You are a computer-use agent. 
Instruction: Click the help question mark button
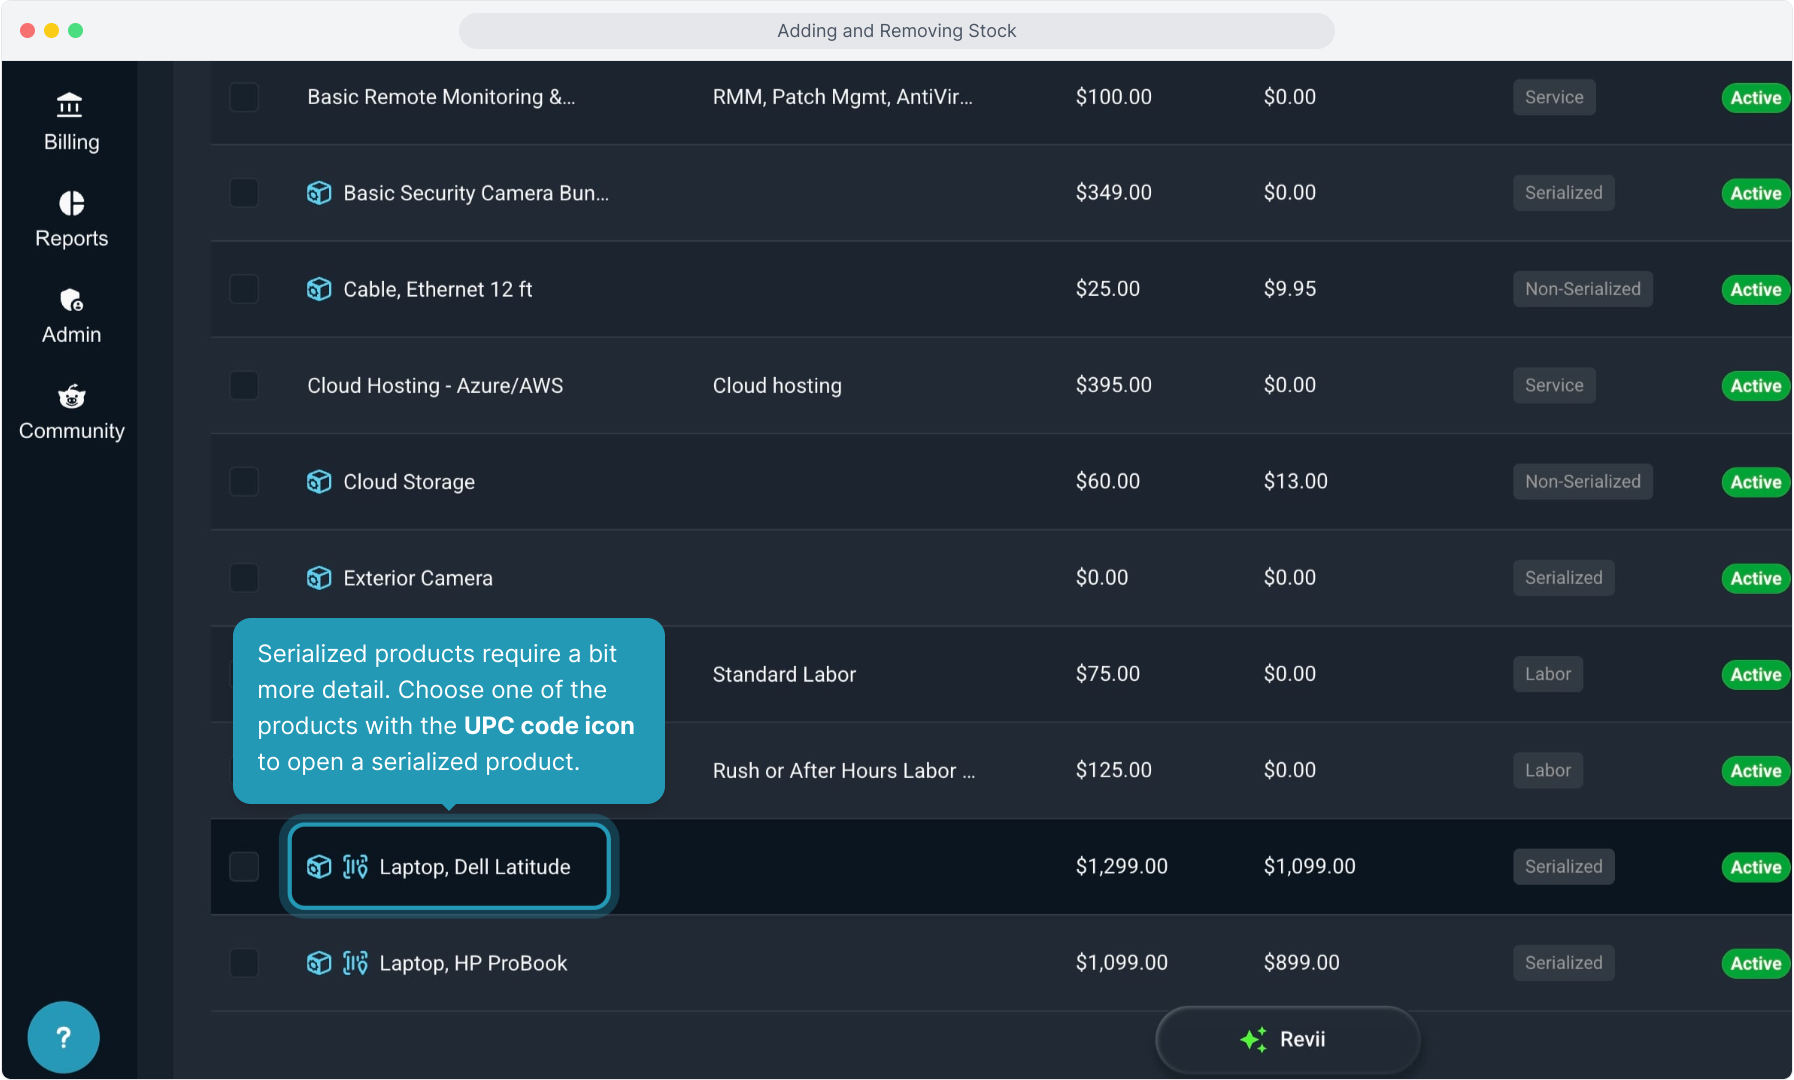pos(63,1037)
